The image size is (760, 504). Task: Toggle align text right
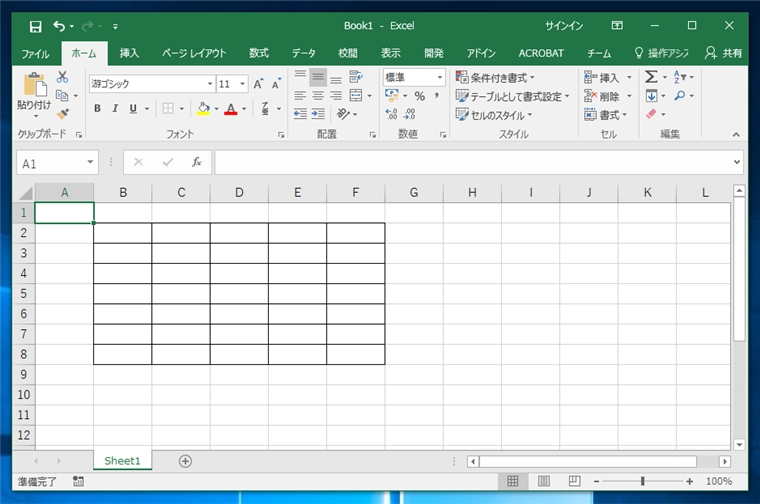336,95
